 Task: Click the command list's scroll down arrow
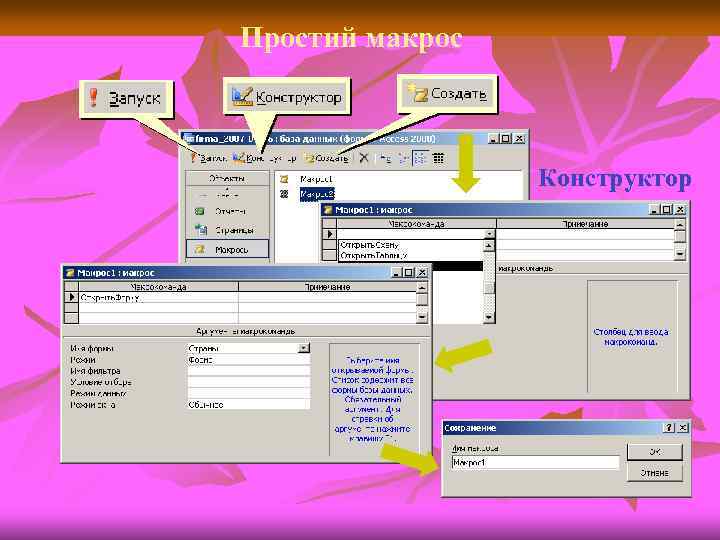coord(489,317)
